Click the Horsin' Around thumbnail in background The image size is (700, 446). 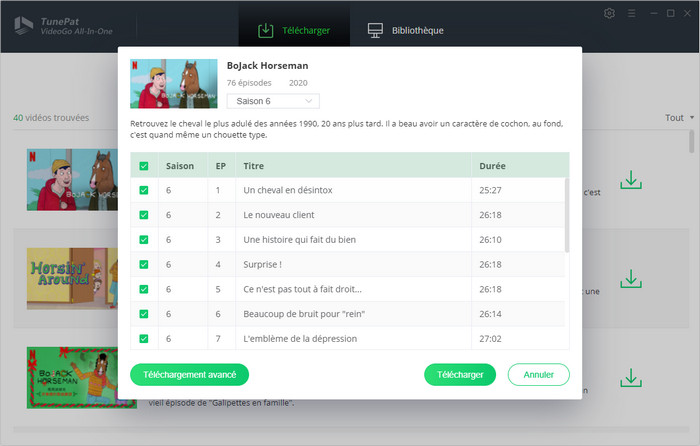click(x=72, y=279)
